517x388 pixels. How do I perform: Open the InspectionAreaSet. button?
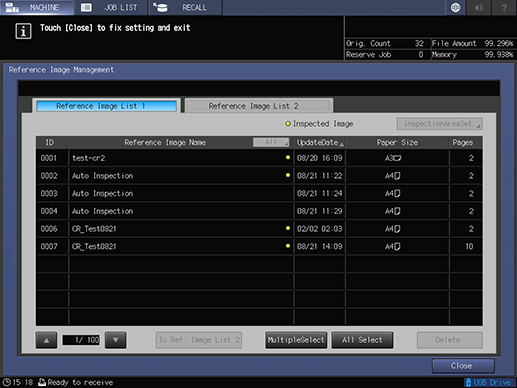point(439,124)
